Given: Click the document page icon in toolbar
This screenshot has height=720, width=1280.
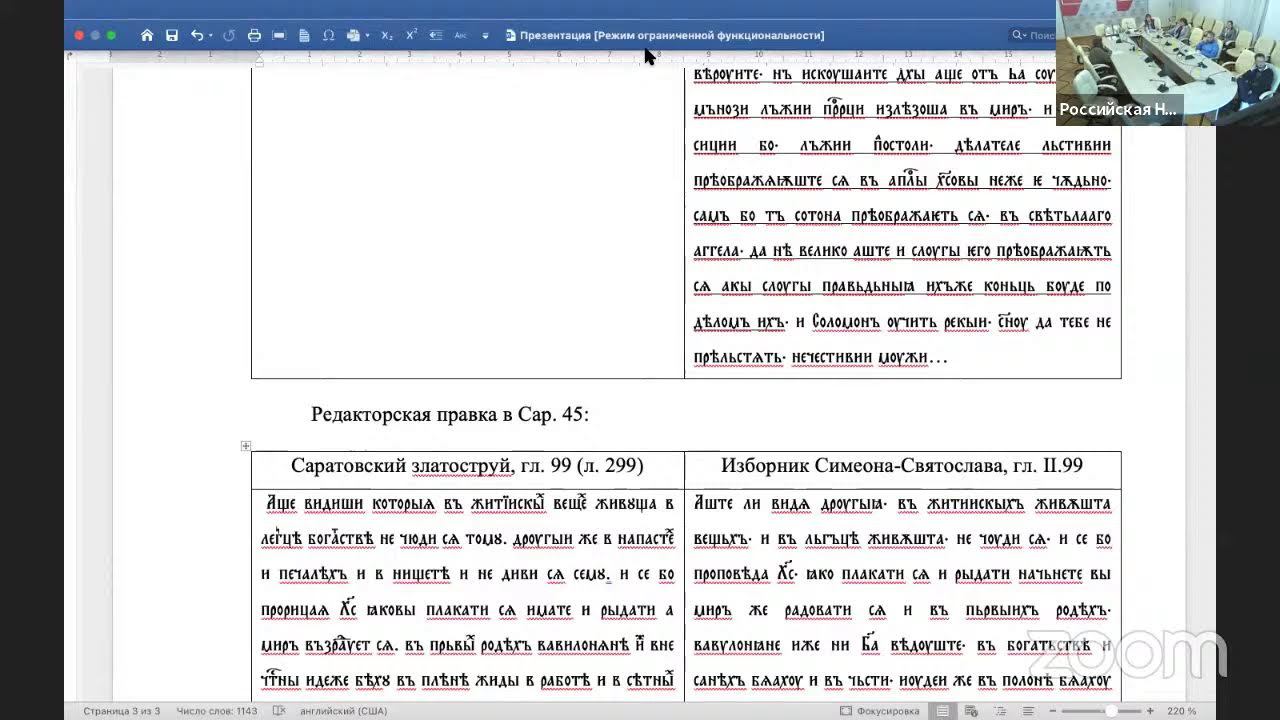Looking at the screenshot, I should [x=304, y=35].
